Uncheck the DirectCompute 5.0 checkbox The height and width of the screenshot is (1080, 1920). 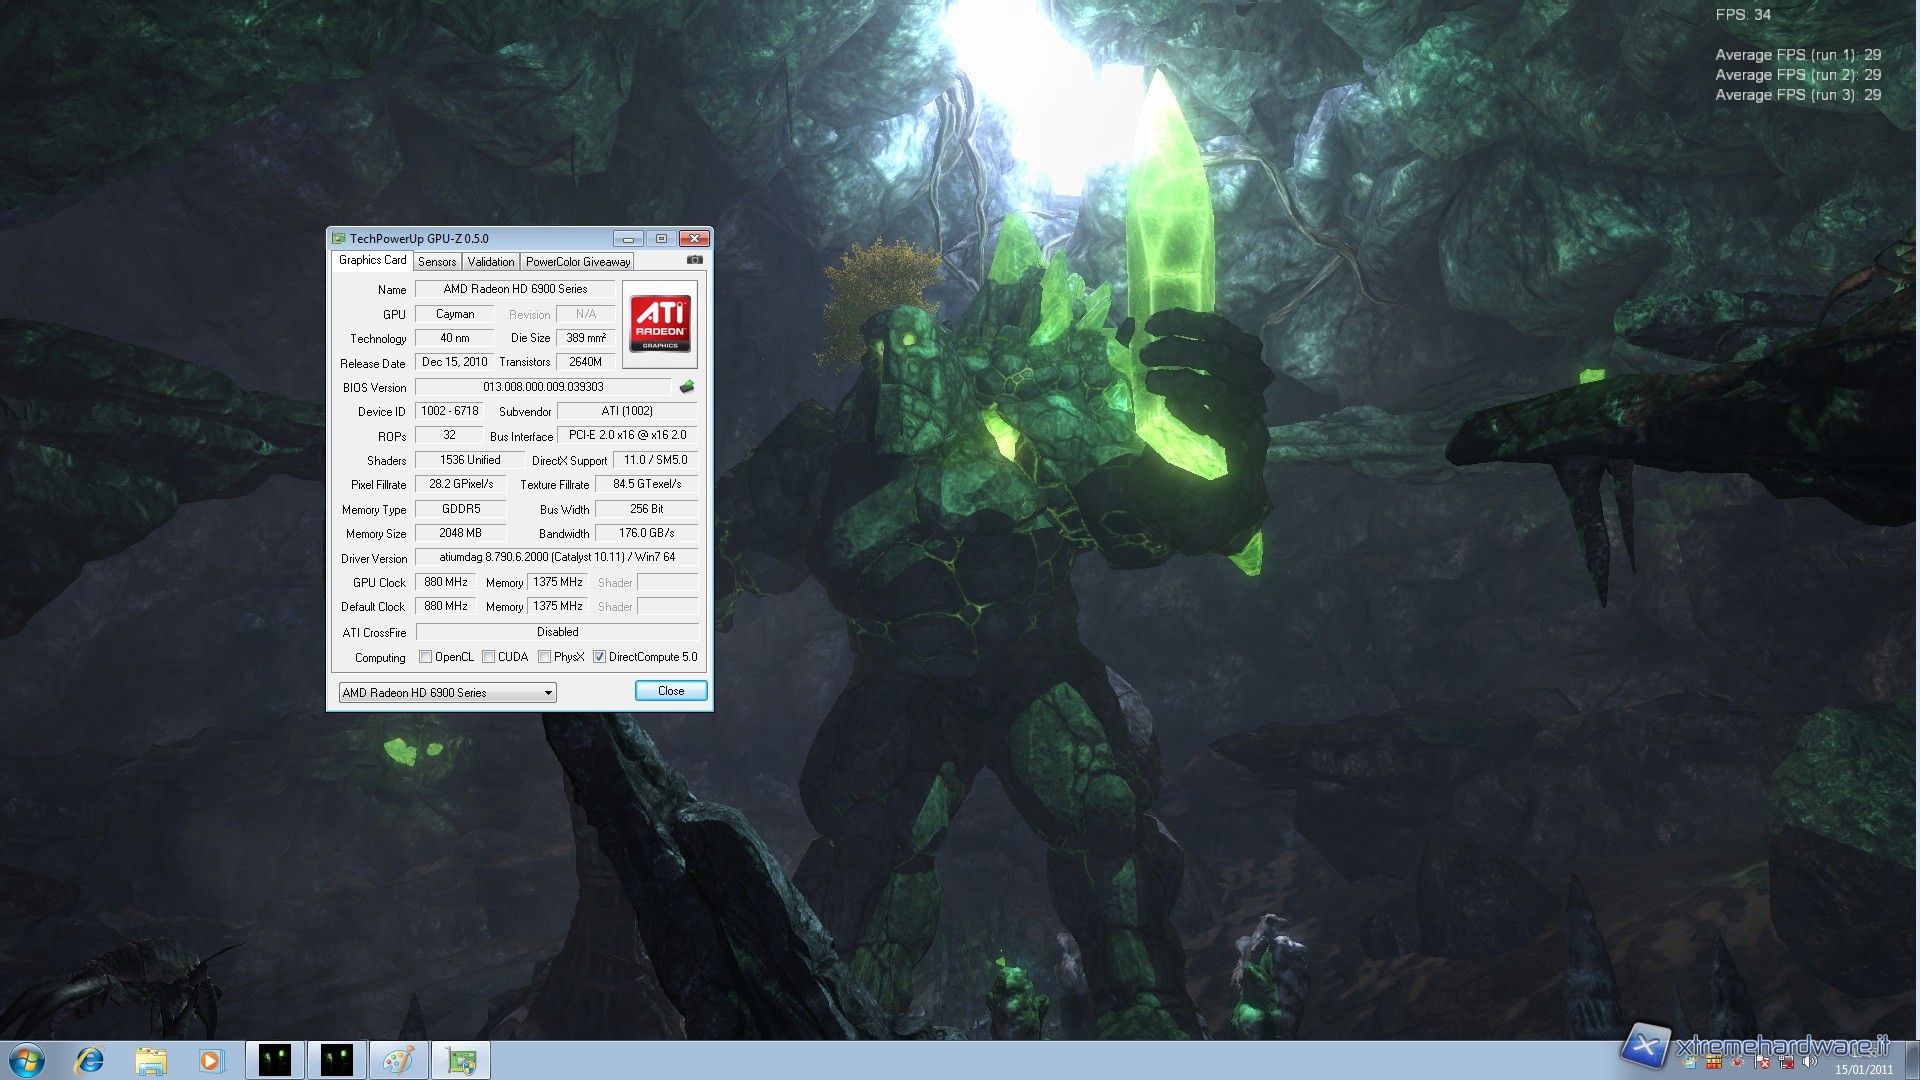pos(600,657)
